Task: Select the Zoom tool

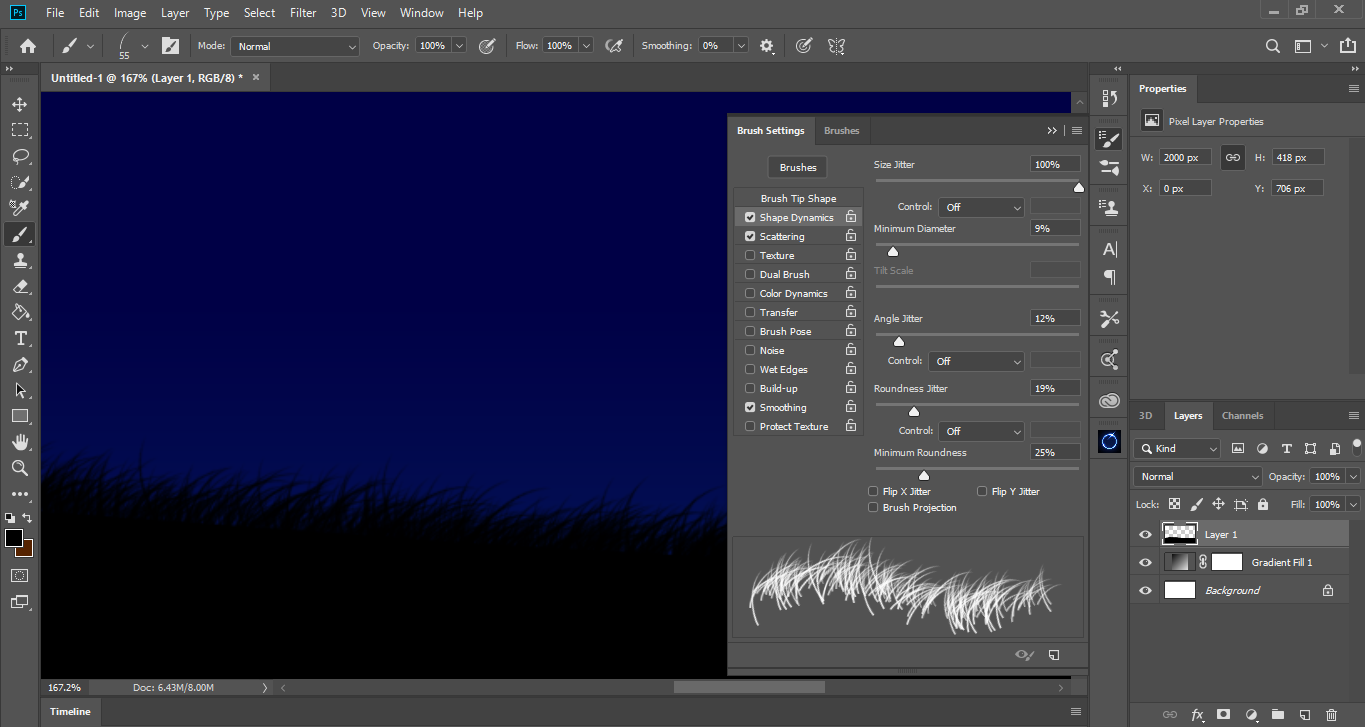Action: (20, 468)
